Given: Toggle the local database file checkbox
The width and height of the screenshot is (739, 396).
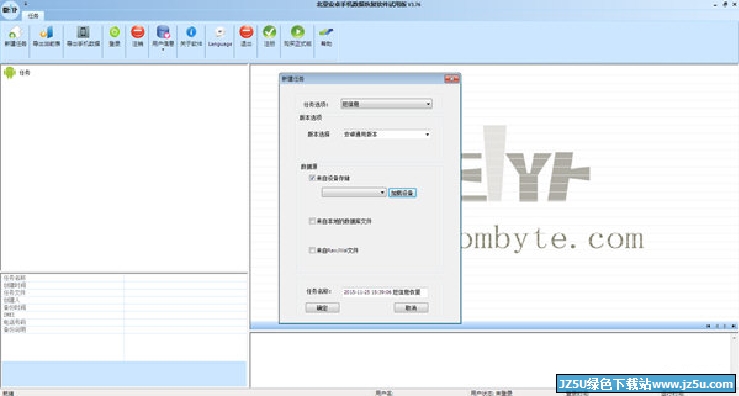Looking at the screenshot, I should (312, 221).
